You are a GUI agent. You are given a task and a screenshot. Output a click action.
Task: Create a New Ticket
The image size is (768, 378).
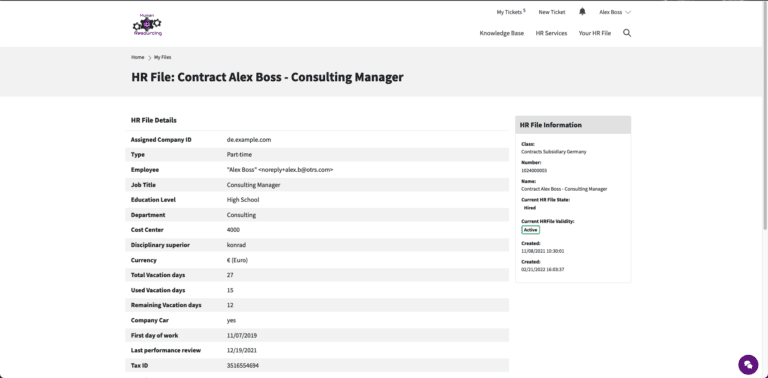(552, 12)
